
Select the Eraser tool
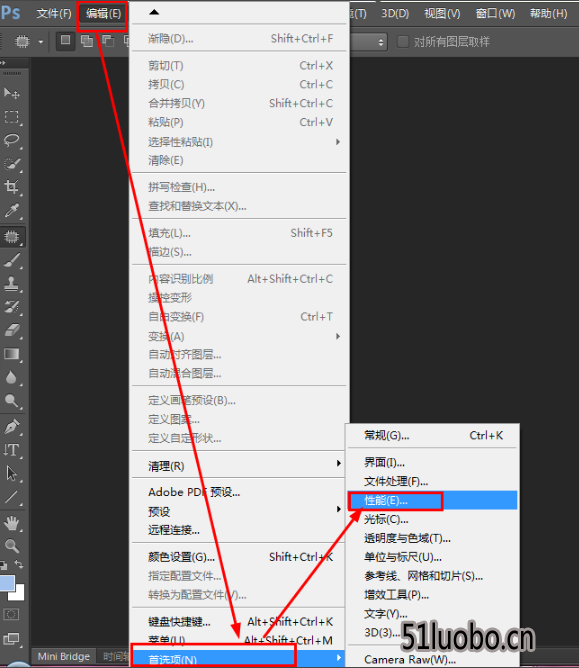12,331
